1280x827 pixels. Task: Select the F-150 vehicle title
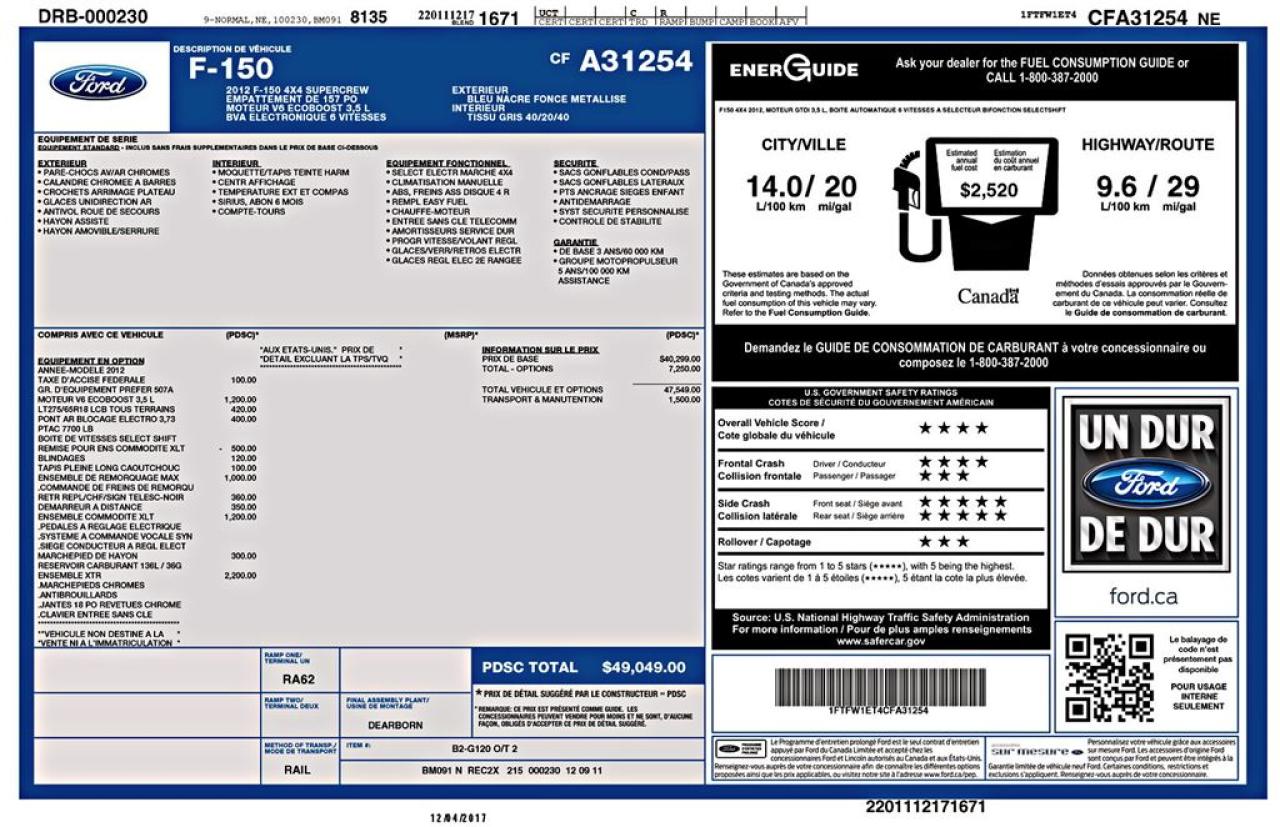pyautogui.click(x=231, y=69)
